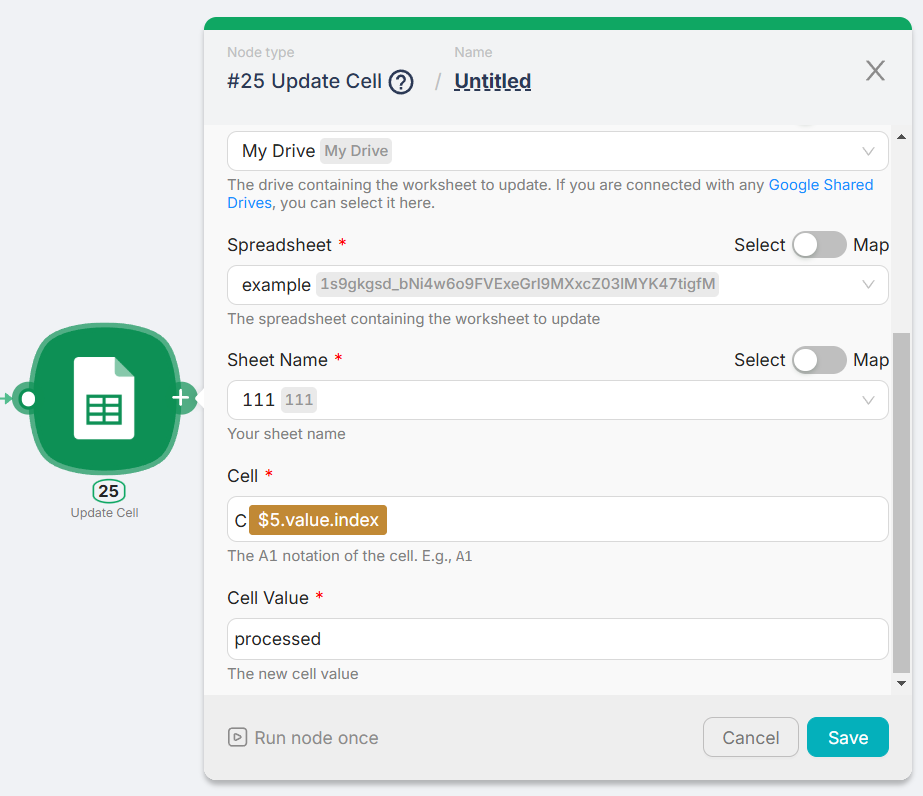Click the node number badge 25
The height and width of the screenshot is (796, 923).
point(109,491)
